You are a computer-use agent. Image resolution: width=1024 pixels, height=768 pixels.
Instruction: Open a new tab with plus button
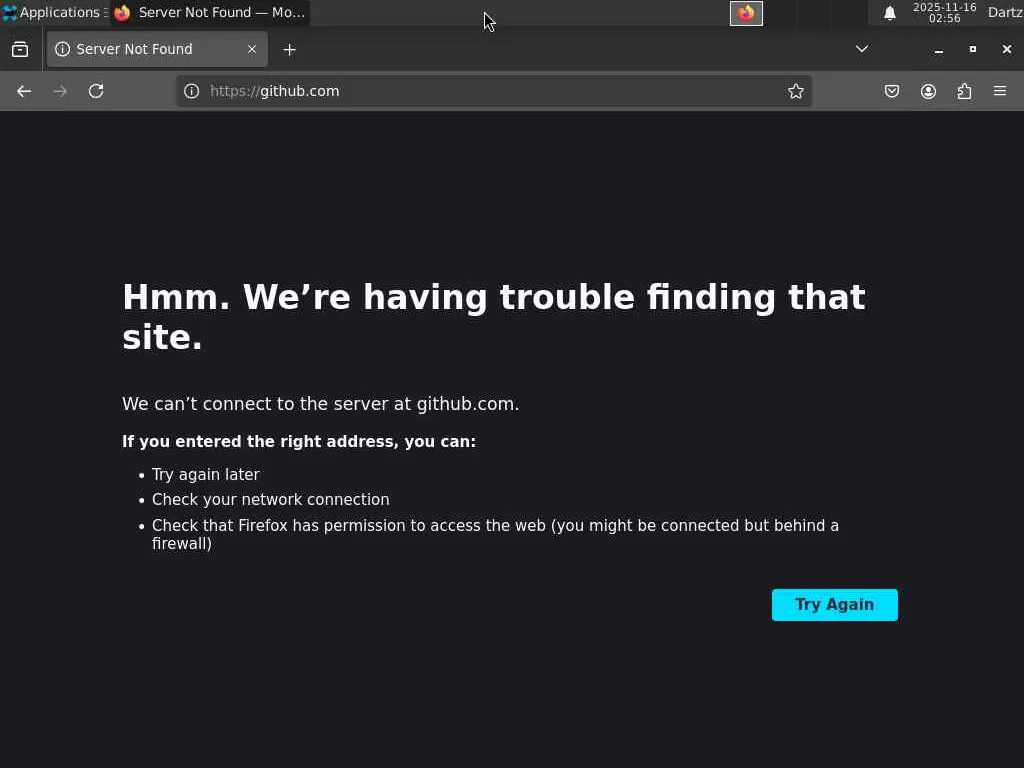pyautogui.click(x=289, y=50)
